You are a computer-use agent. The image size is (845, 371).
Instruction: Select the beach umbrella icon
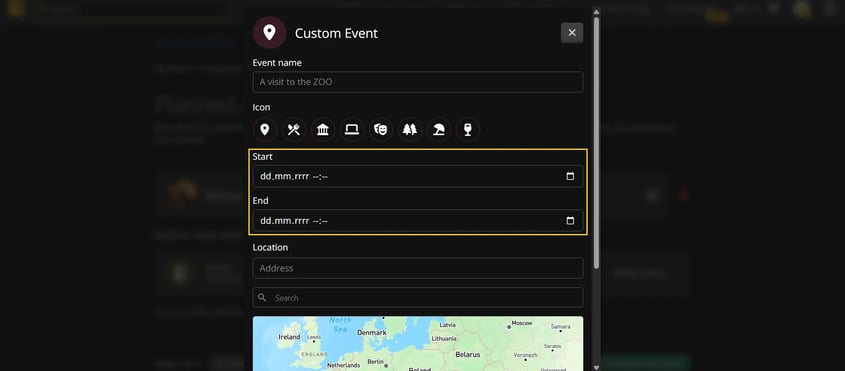tap(439, 130)
